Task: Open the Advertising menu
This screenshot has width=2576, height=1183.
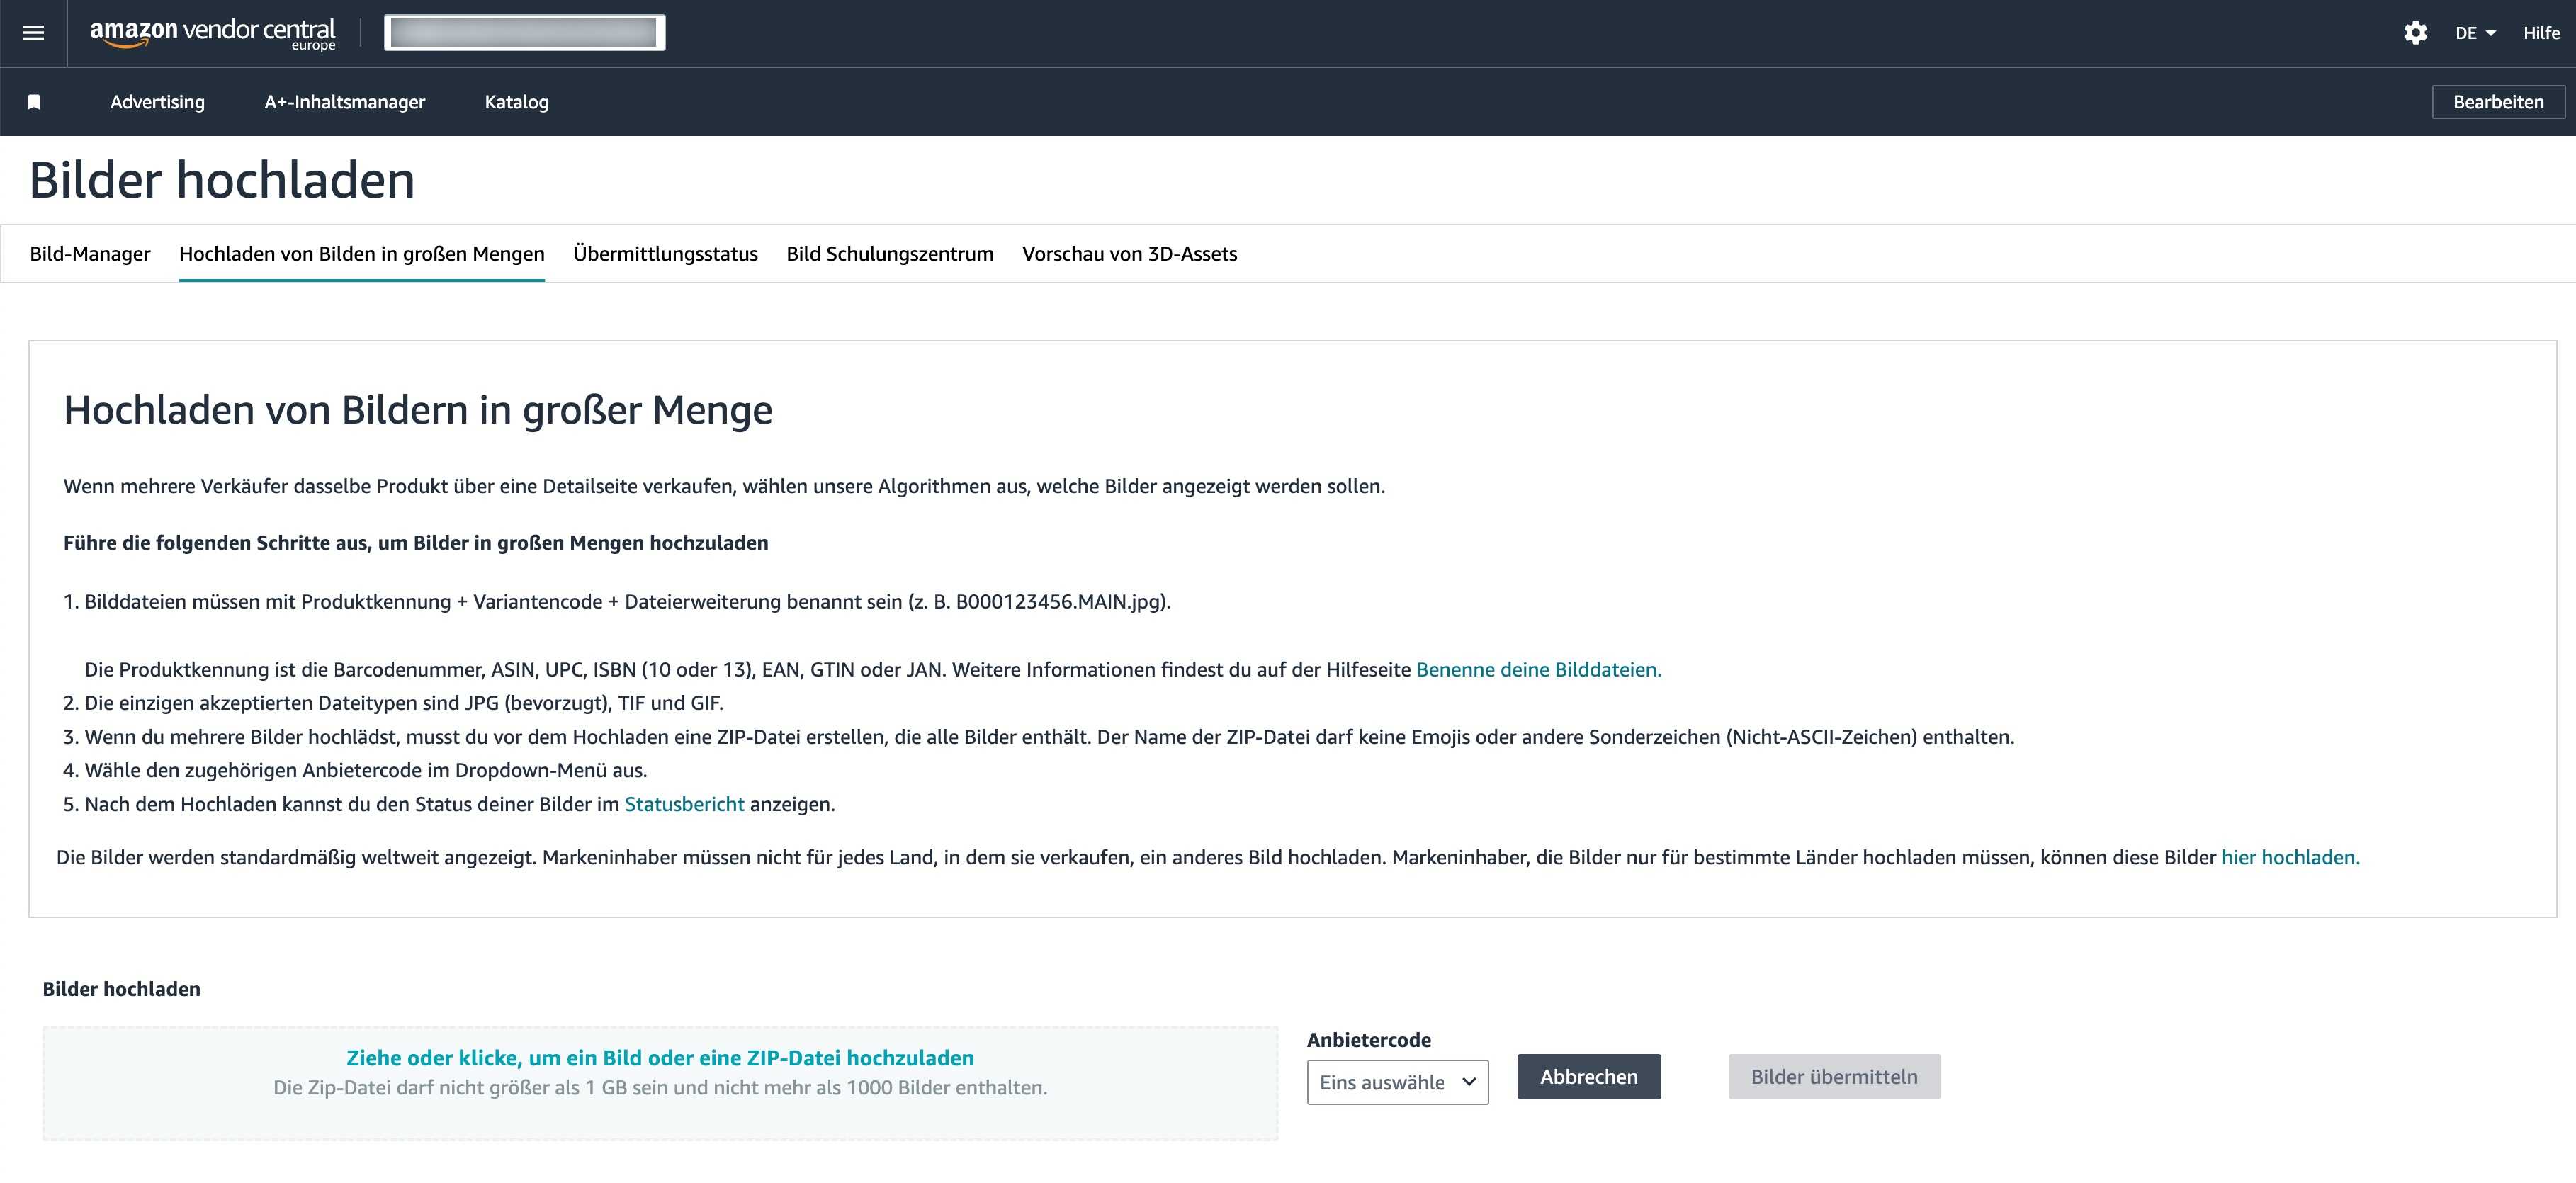Action: click(x=157, y=102)
